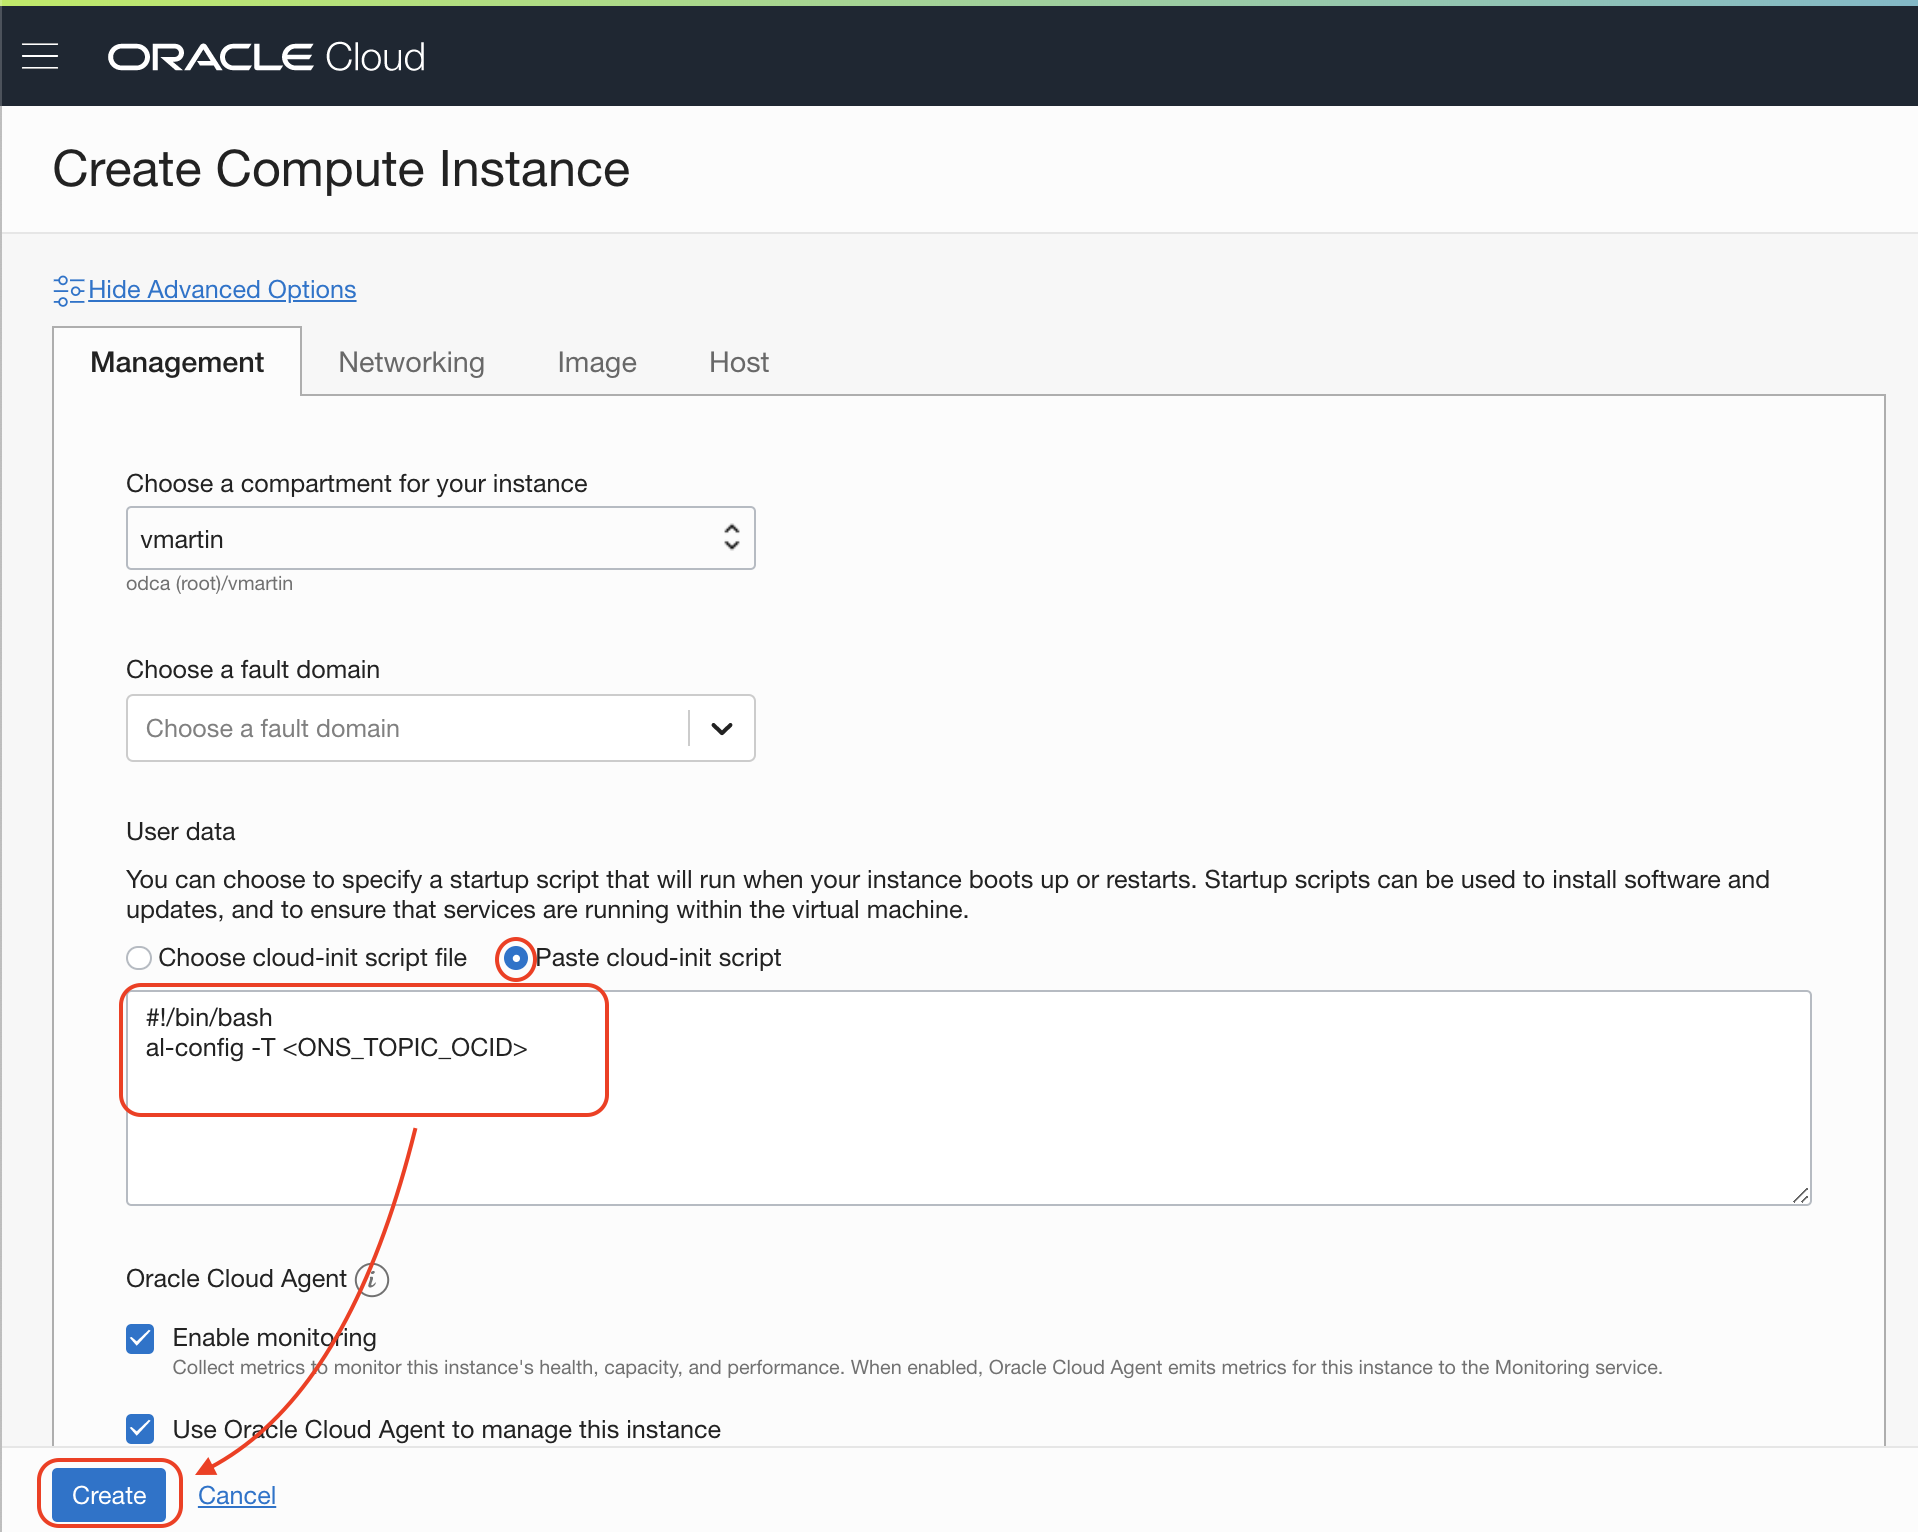This screenshot has width=1918, height=1532.
Task: Click the Oracle Cloud logo
Action: (x=266, y=57)
